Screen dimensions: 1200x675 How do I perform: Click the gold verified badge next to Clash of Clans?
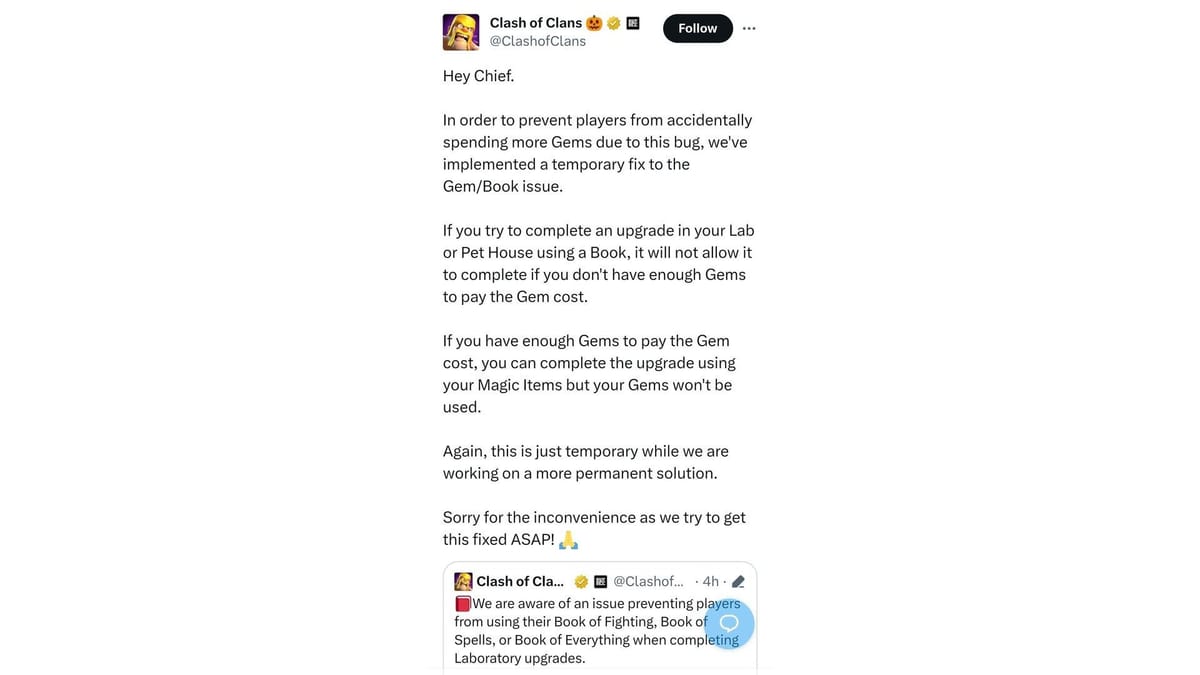[613, 22]
